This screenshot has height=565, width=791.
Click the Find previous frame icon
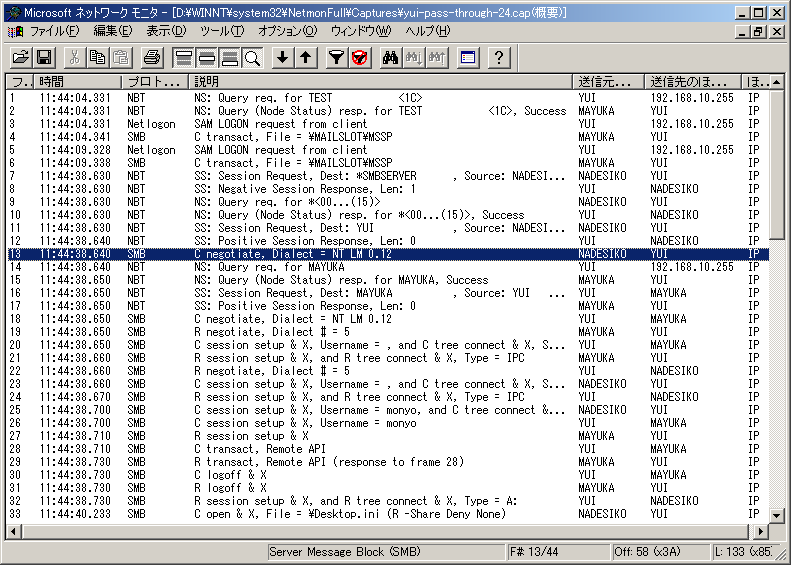point(437,58)
